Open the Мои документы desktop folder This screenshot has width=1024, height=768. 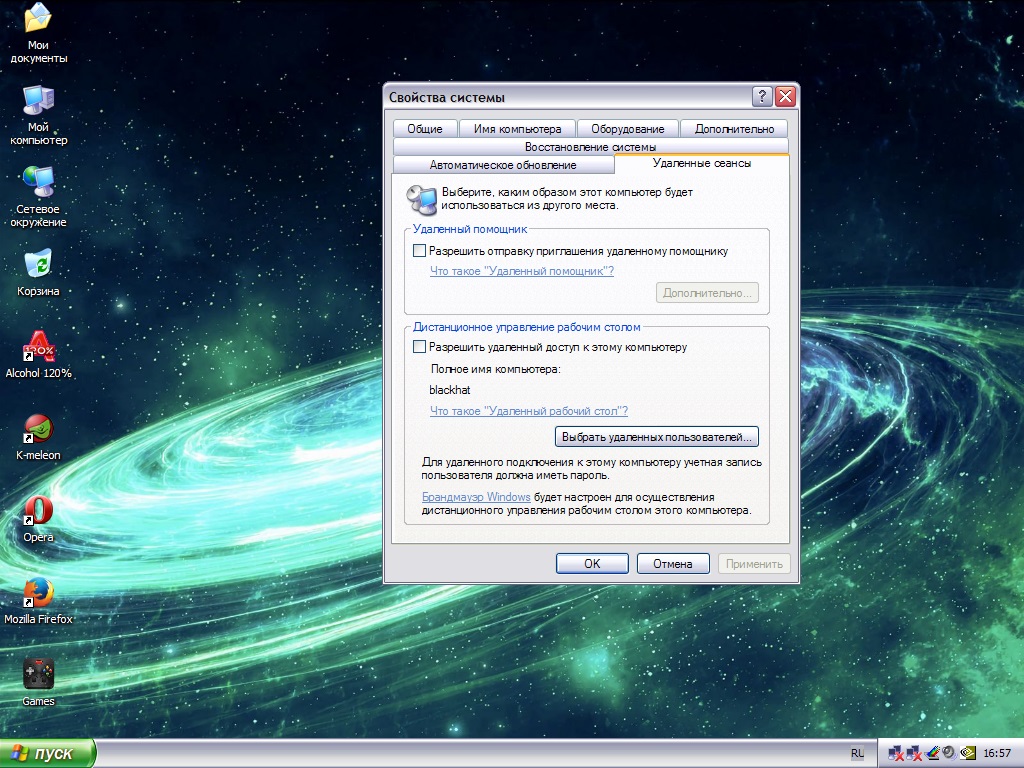pyautogui.click(x=38, y=18)
